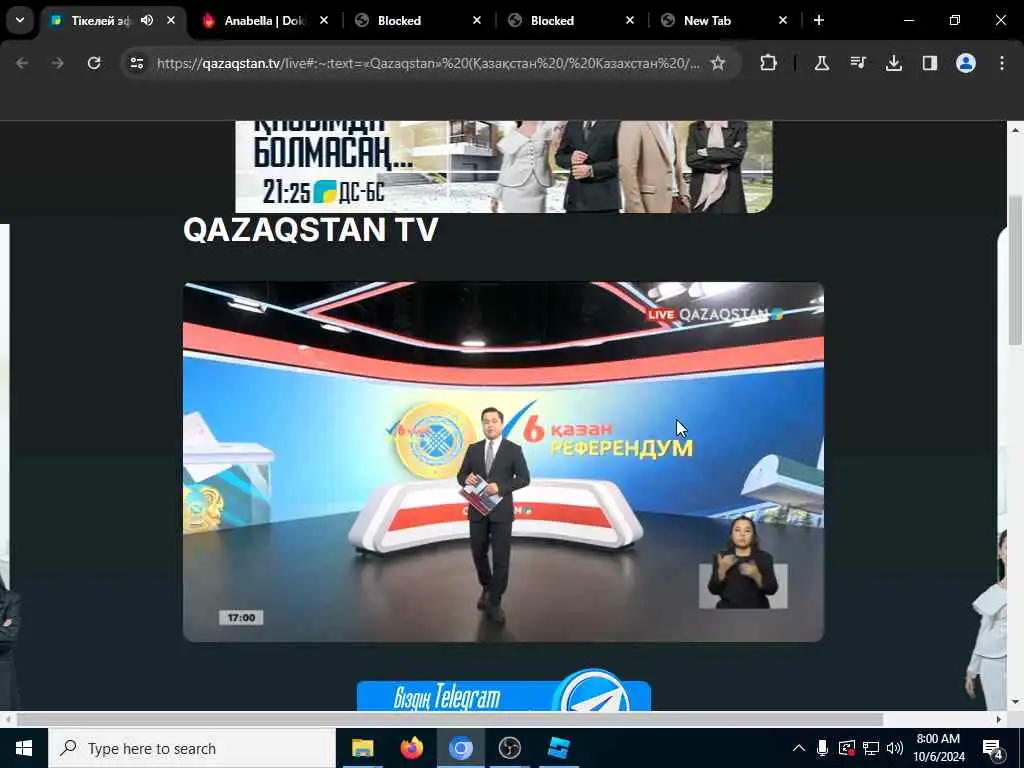Open the Downloads icon
Image resolution: width=1024 pixels, height=768 pixels.
pyautogui.click(x=893, y=63)
